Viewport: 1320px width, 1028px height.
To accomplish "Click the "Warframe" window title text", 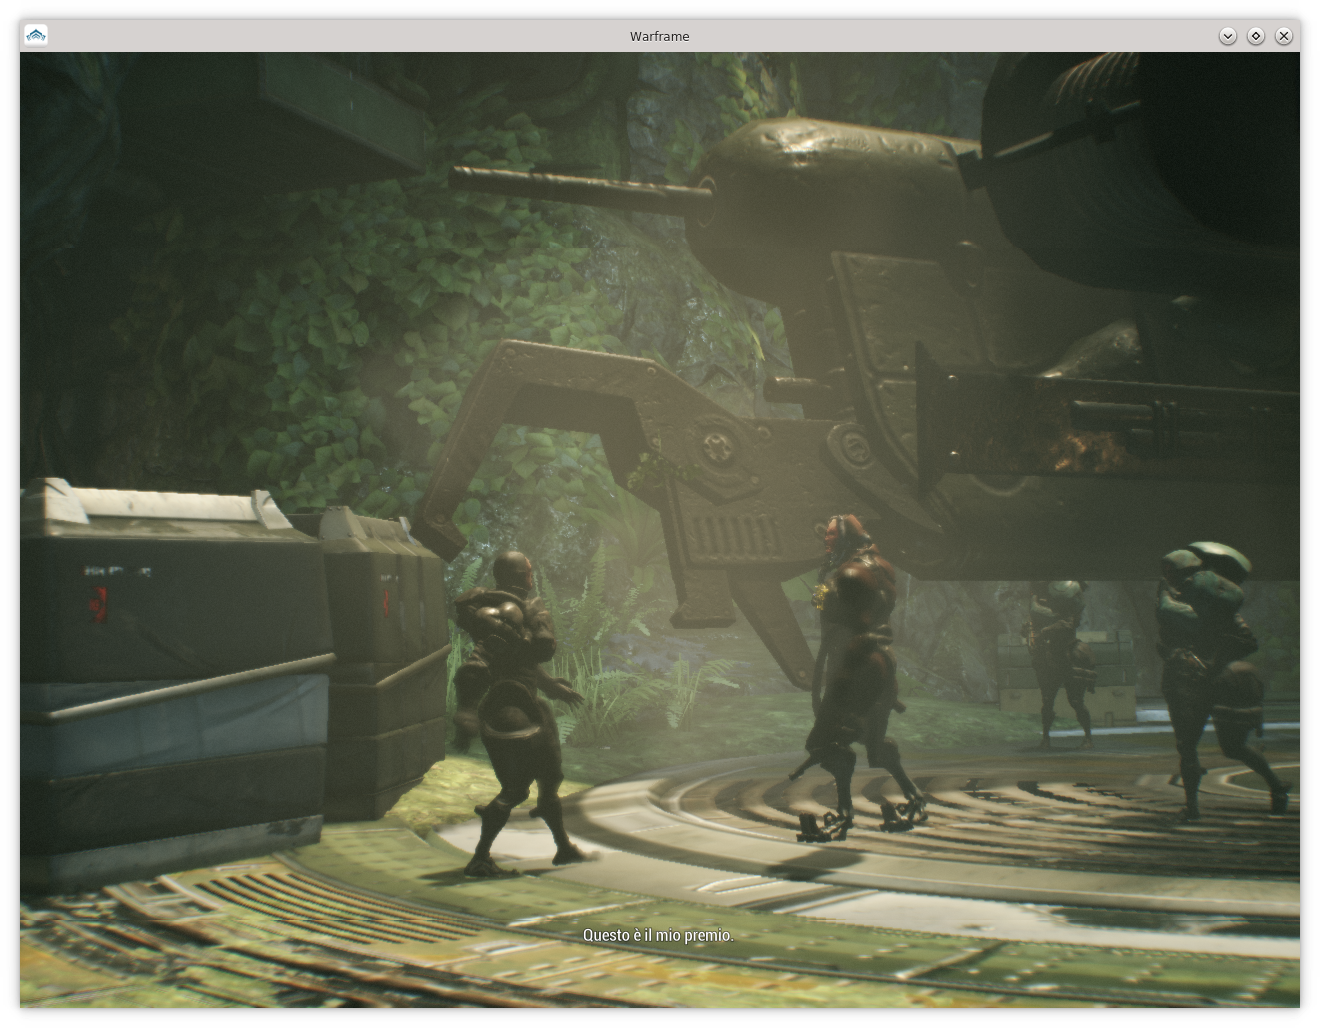I will (x=660, y=36).
